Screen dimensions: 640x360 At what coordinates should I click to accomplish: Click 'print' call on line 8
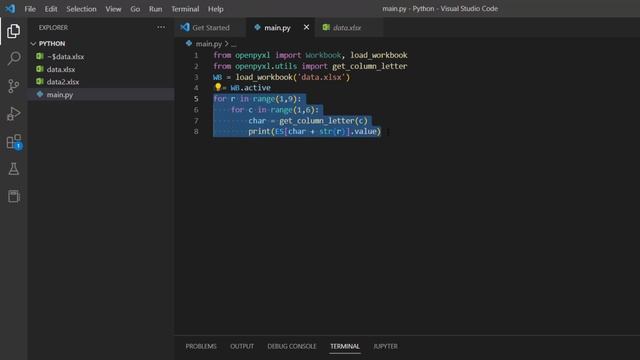tap(259, 131)
